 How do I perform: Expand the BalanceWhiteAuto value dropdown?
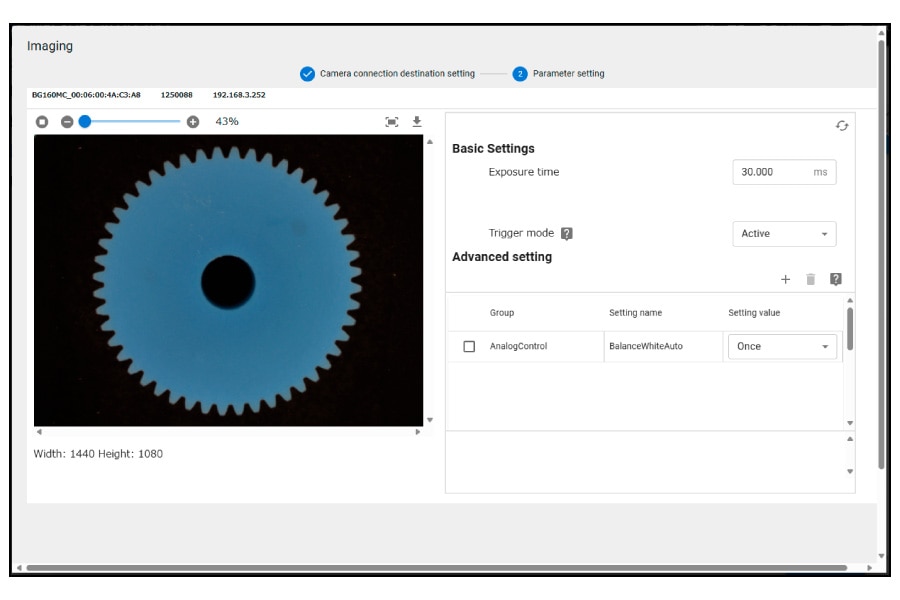(x=781, y=347)
